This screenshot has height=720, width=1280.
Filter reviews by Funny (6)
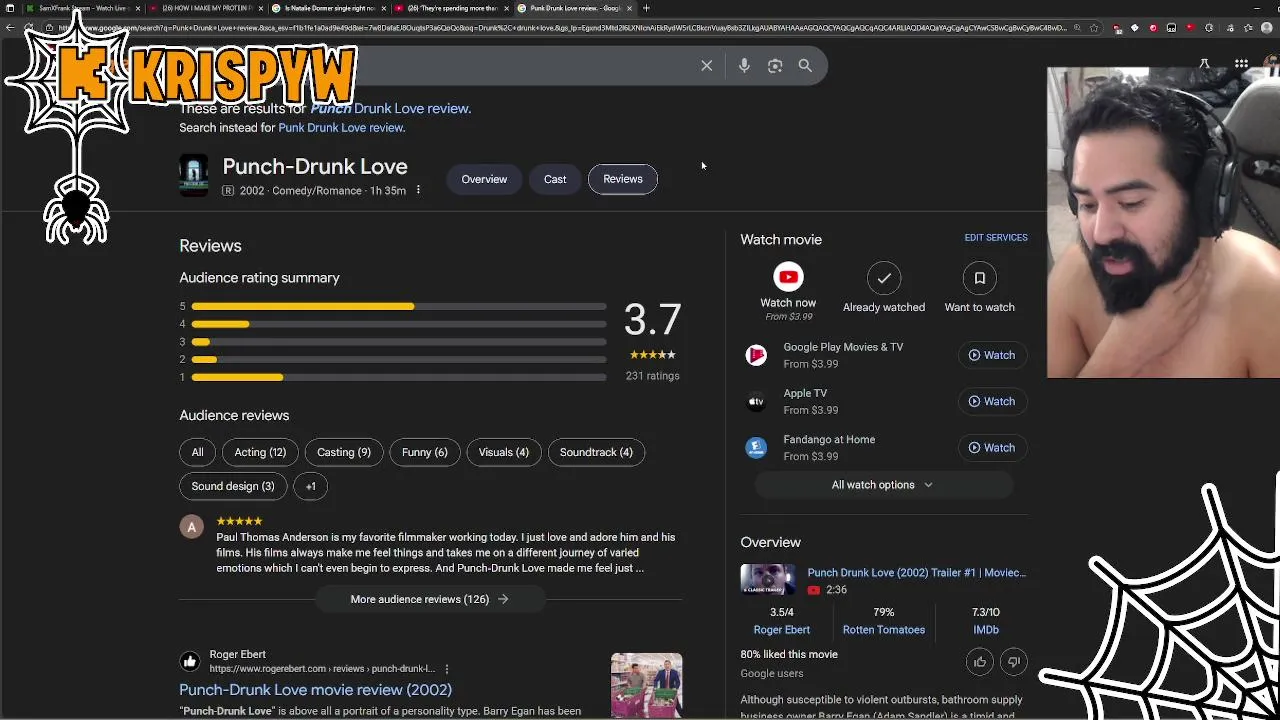(x=424, y=452)
